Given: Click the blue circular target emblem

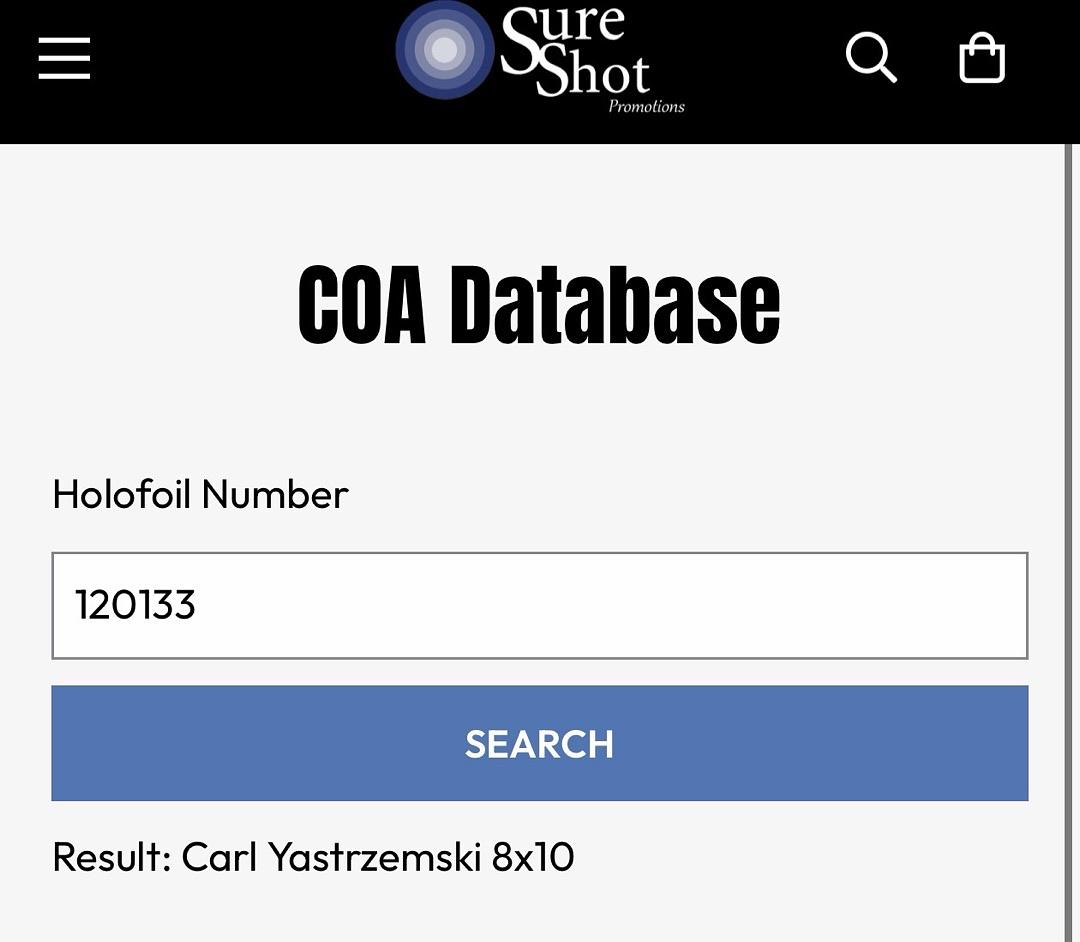Looking at the screenshot, I should tap(444, 50).
